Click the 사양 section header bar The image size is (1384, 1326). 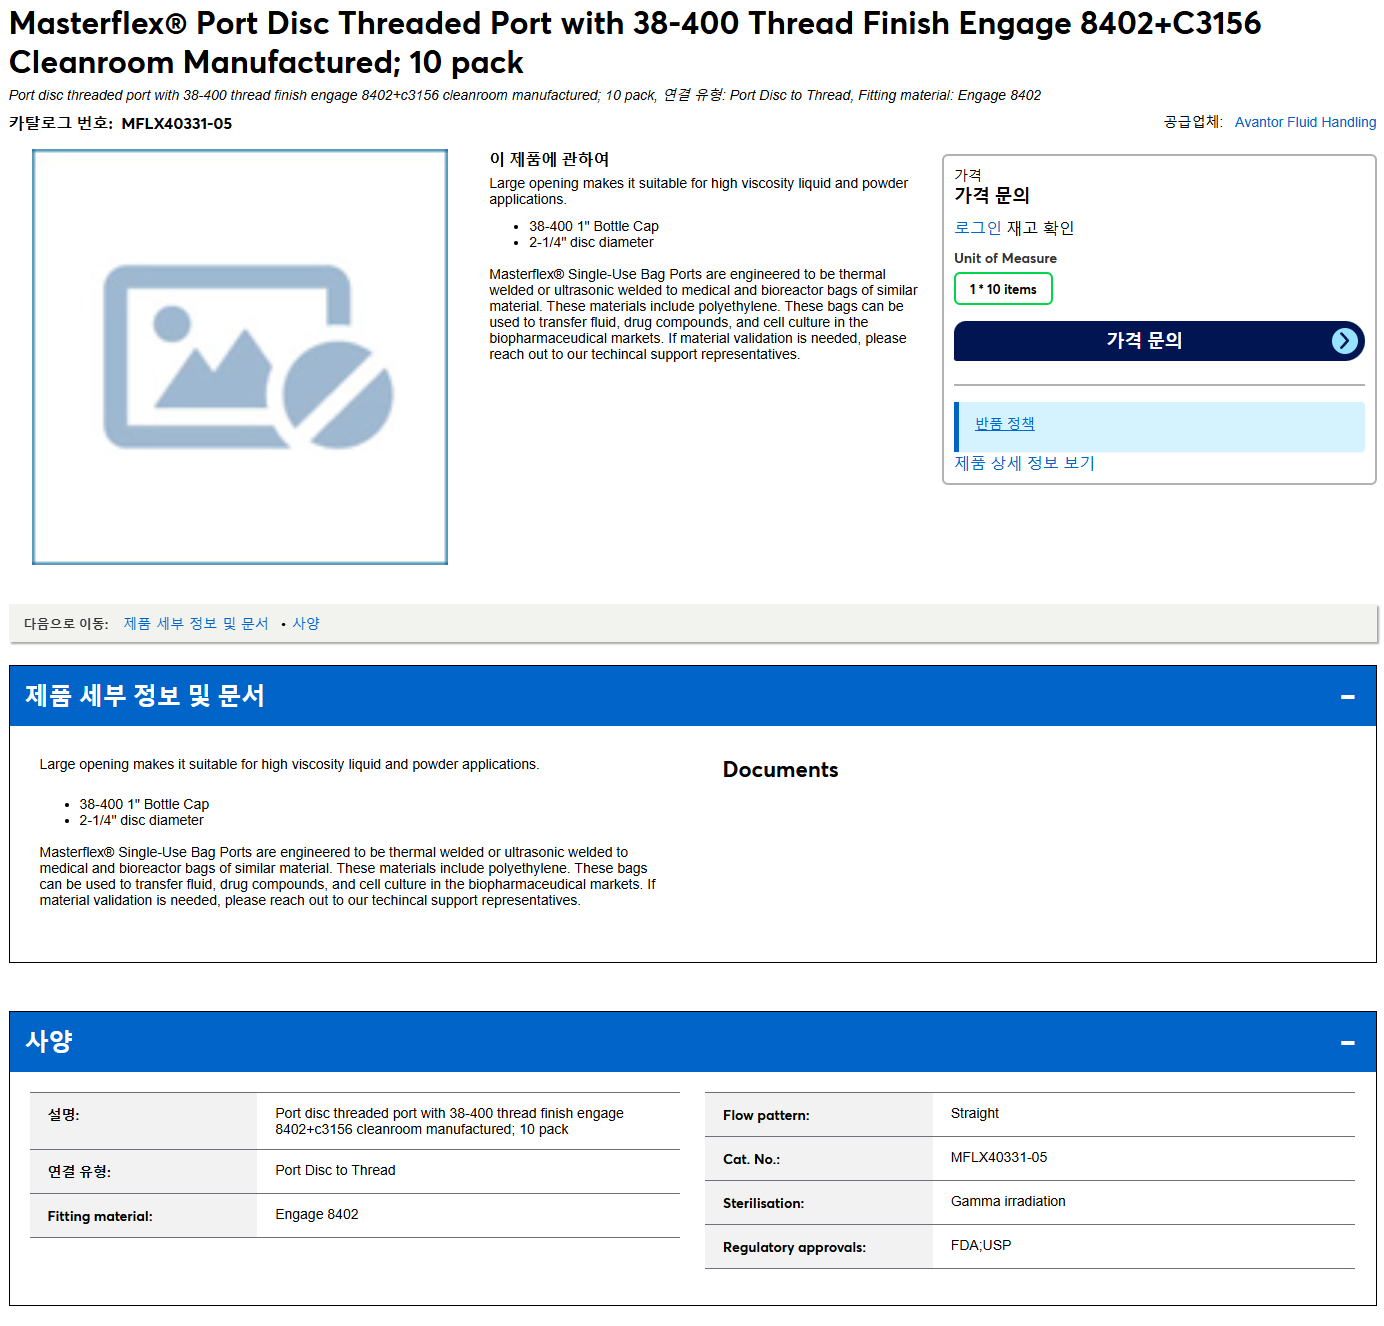[x=693, y=1042]
